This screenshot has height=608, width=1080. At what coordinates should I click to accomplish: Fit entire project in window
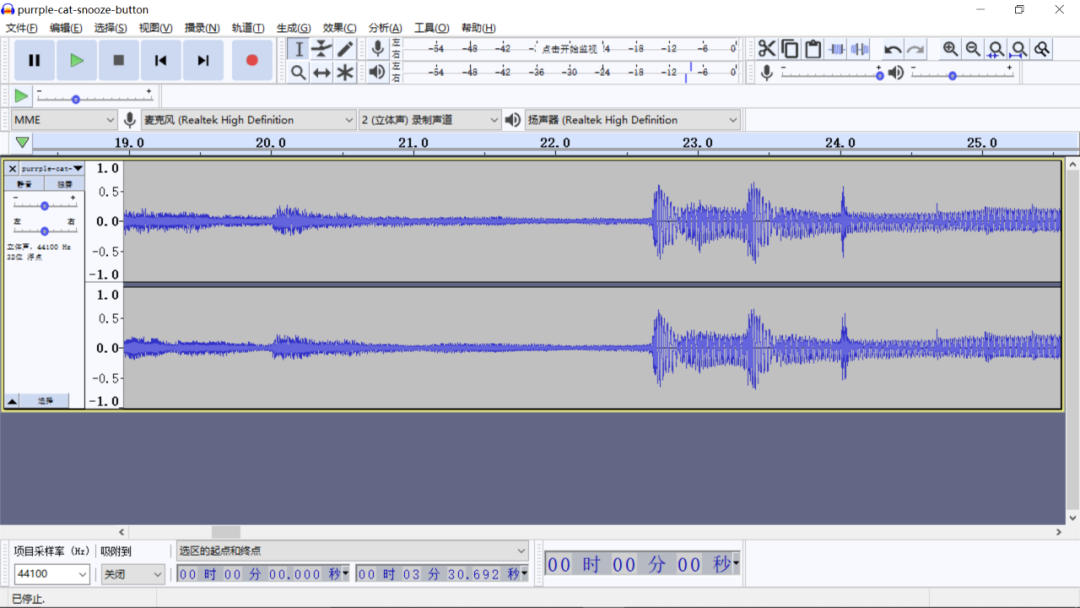pos(1019,49)
